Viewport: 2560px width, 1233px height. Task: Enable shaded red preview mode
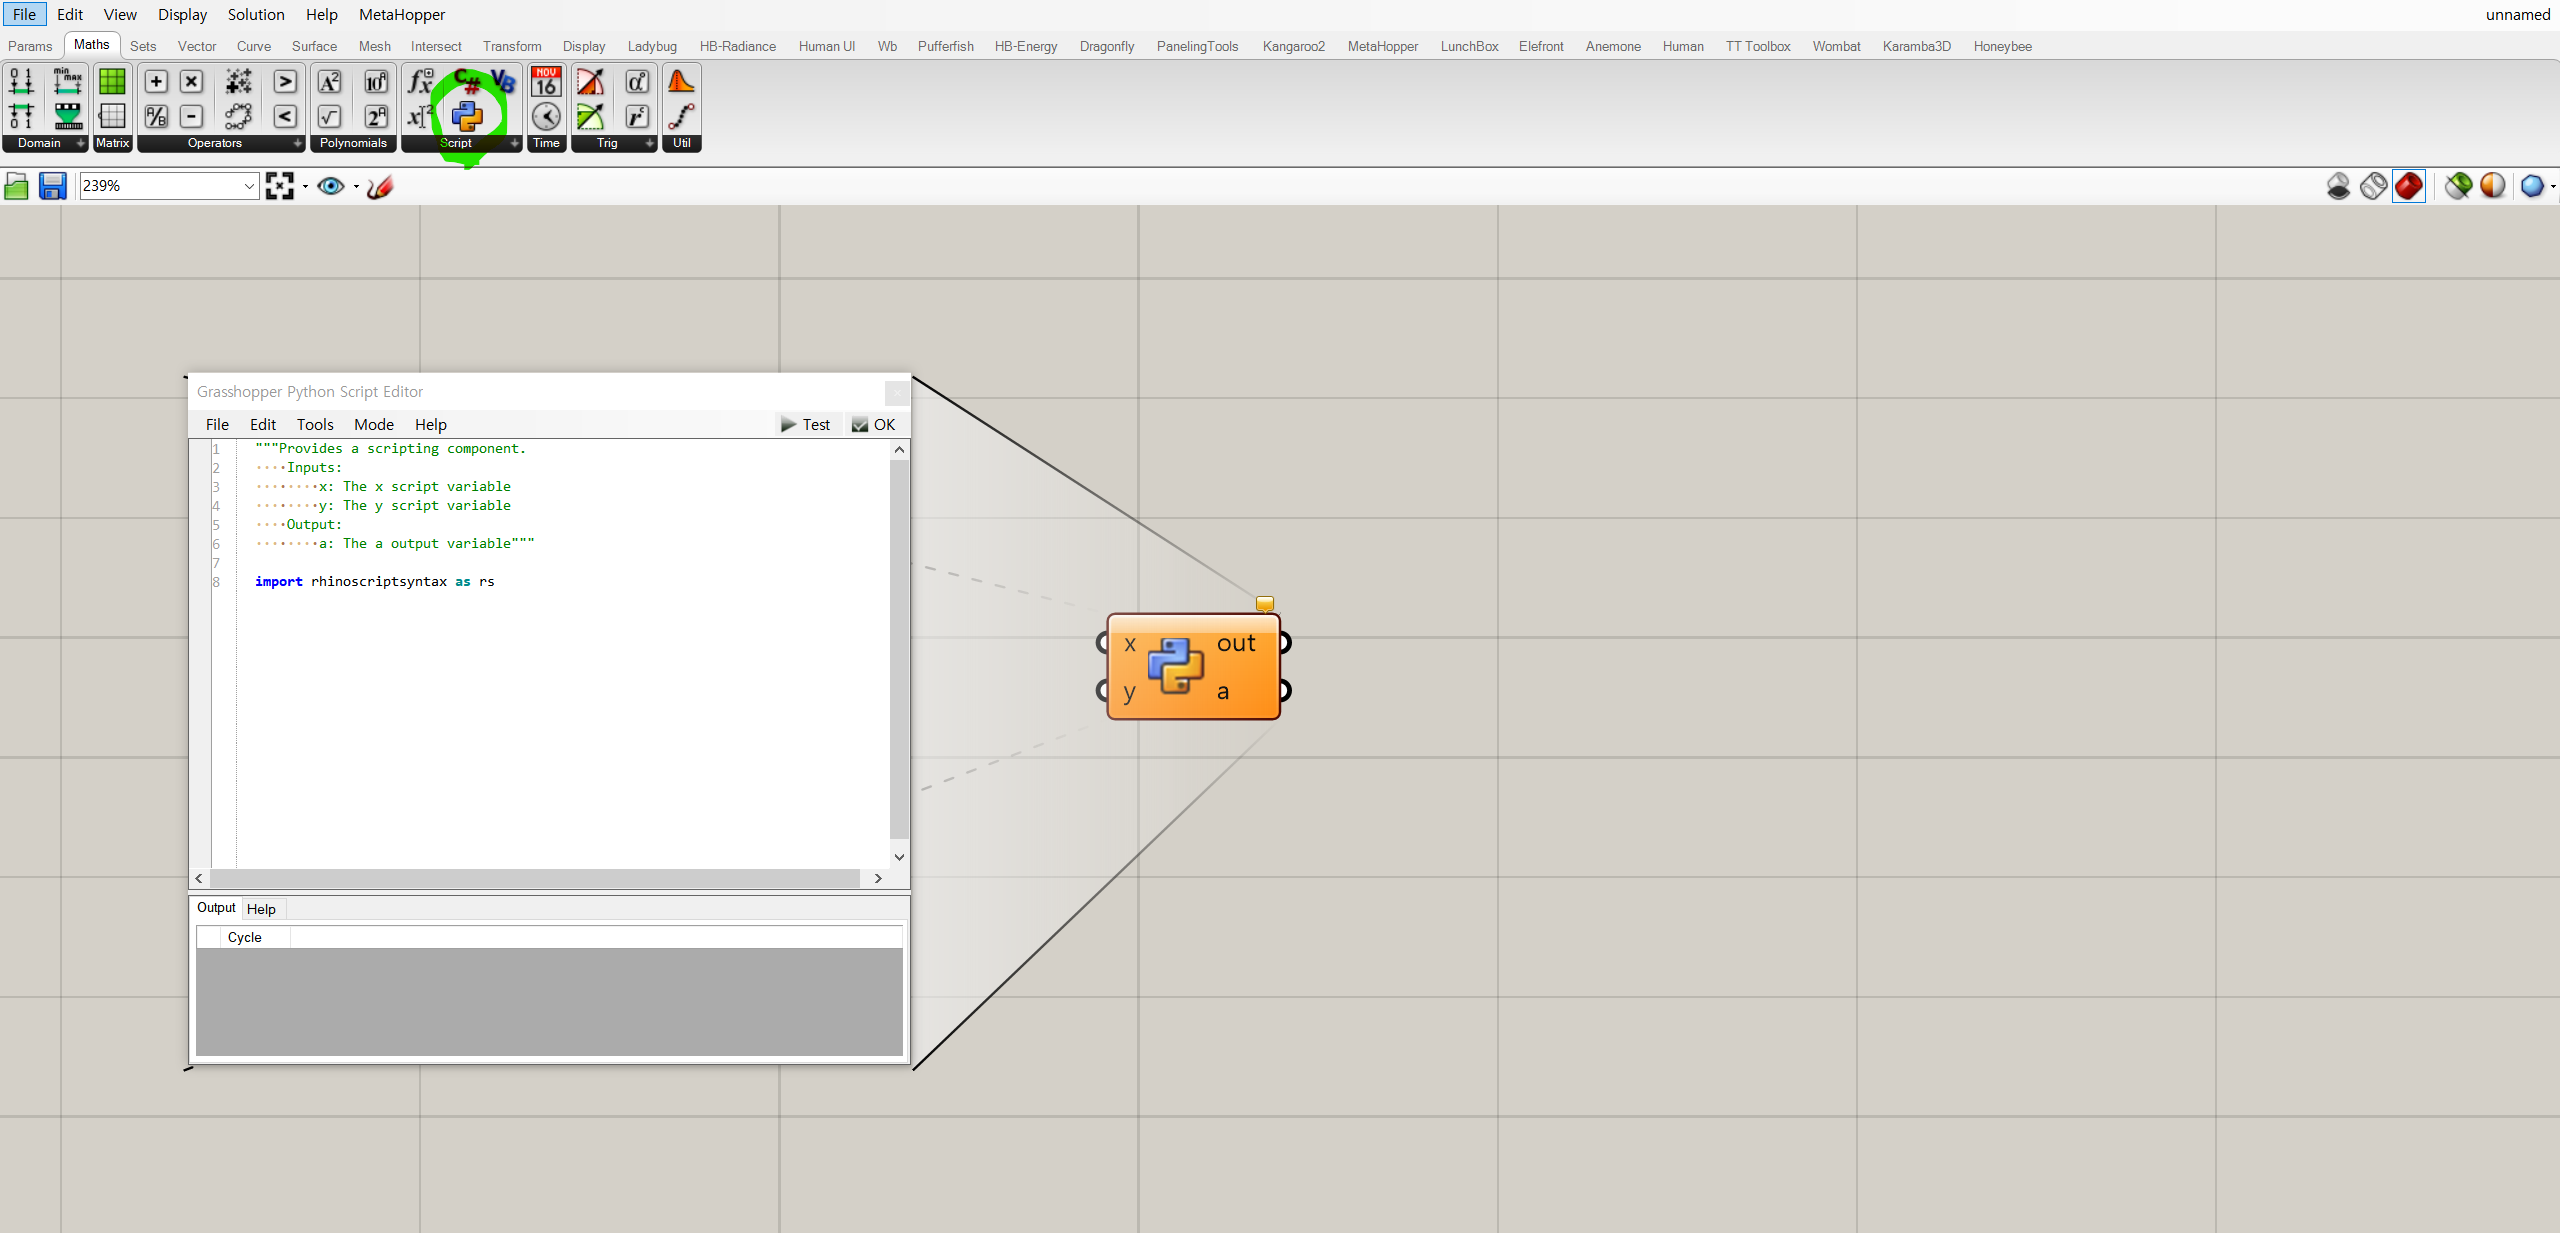(x=2409, y=186)
